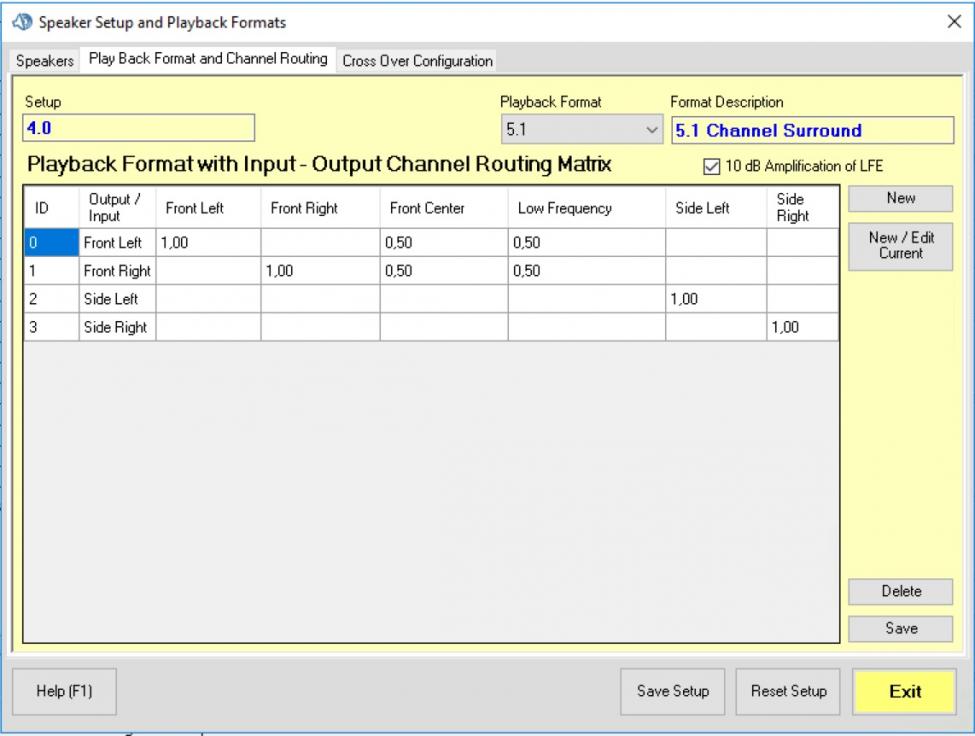Click the yellow Exit button
This screenshot has height=736, width=975.
[x=904, y=691]
